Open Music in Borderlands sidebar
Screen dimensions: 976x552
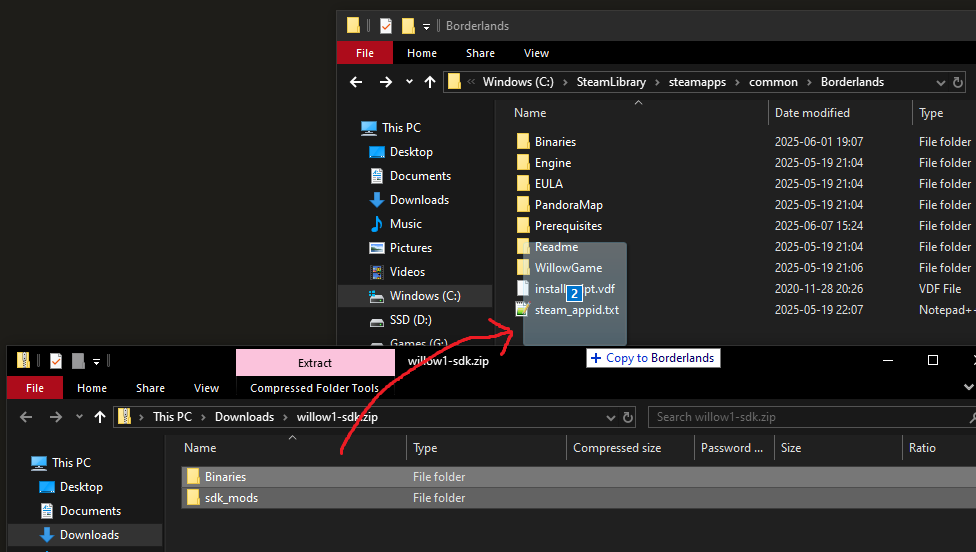tap(405, 224)
